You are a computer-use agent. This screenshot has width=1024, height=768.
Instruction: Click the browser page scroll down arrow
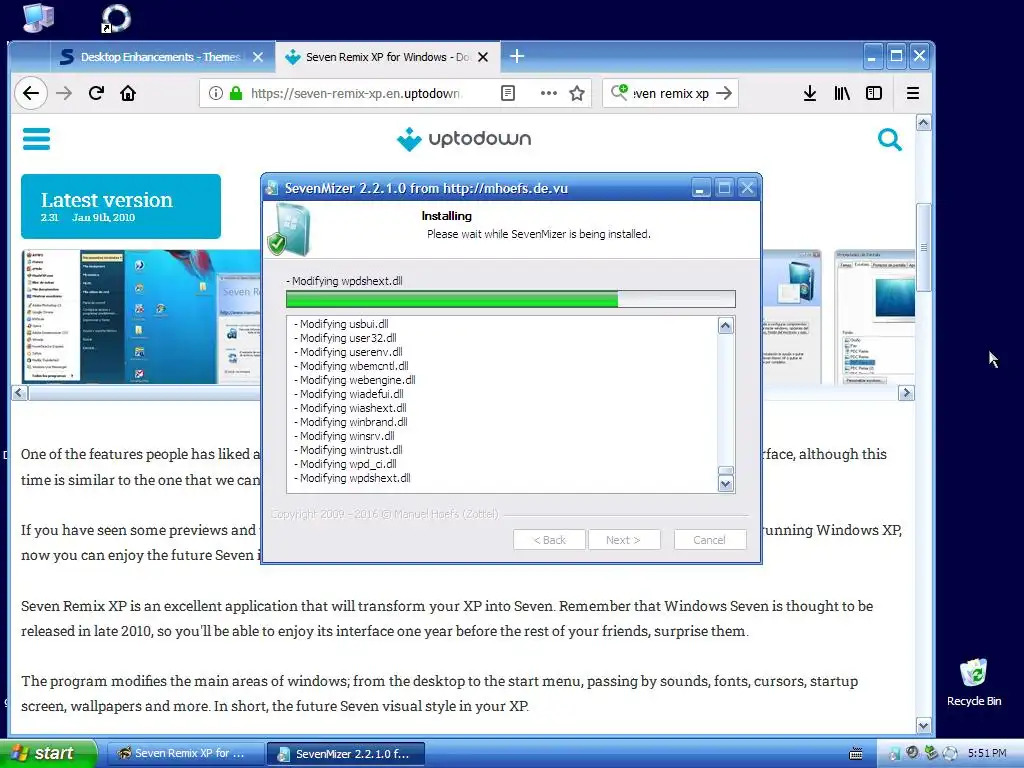pos(923,725)
